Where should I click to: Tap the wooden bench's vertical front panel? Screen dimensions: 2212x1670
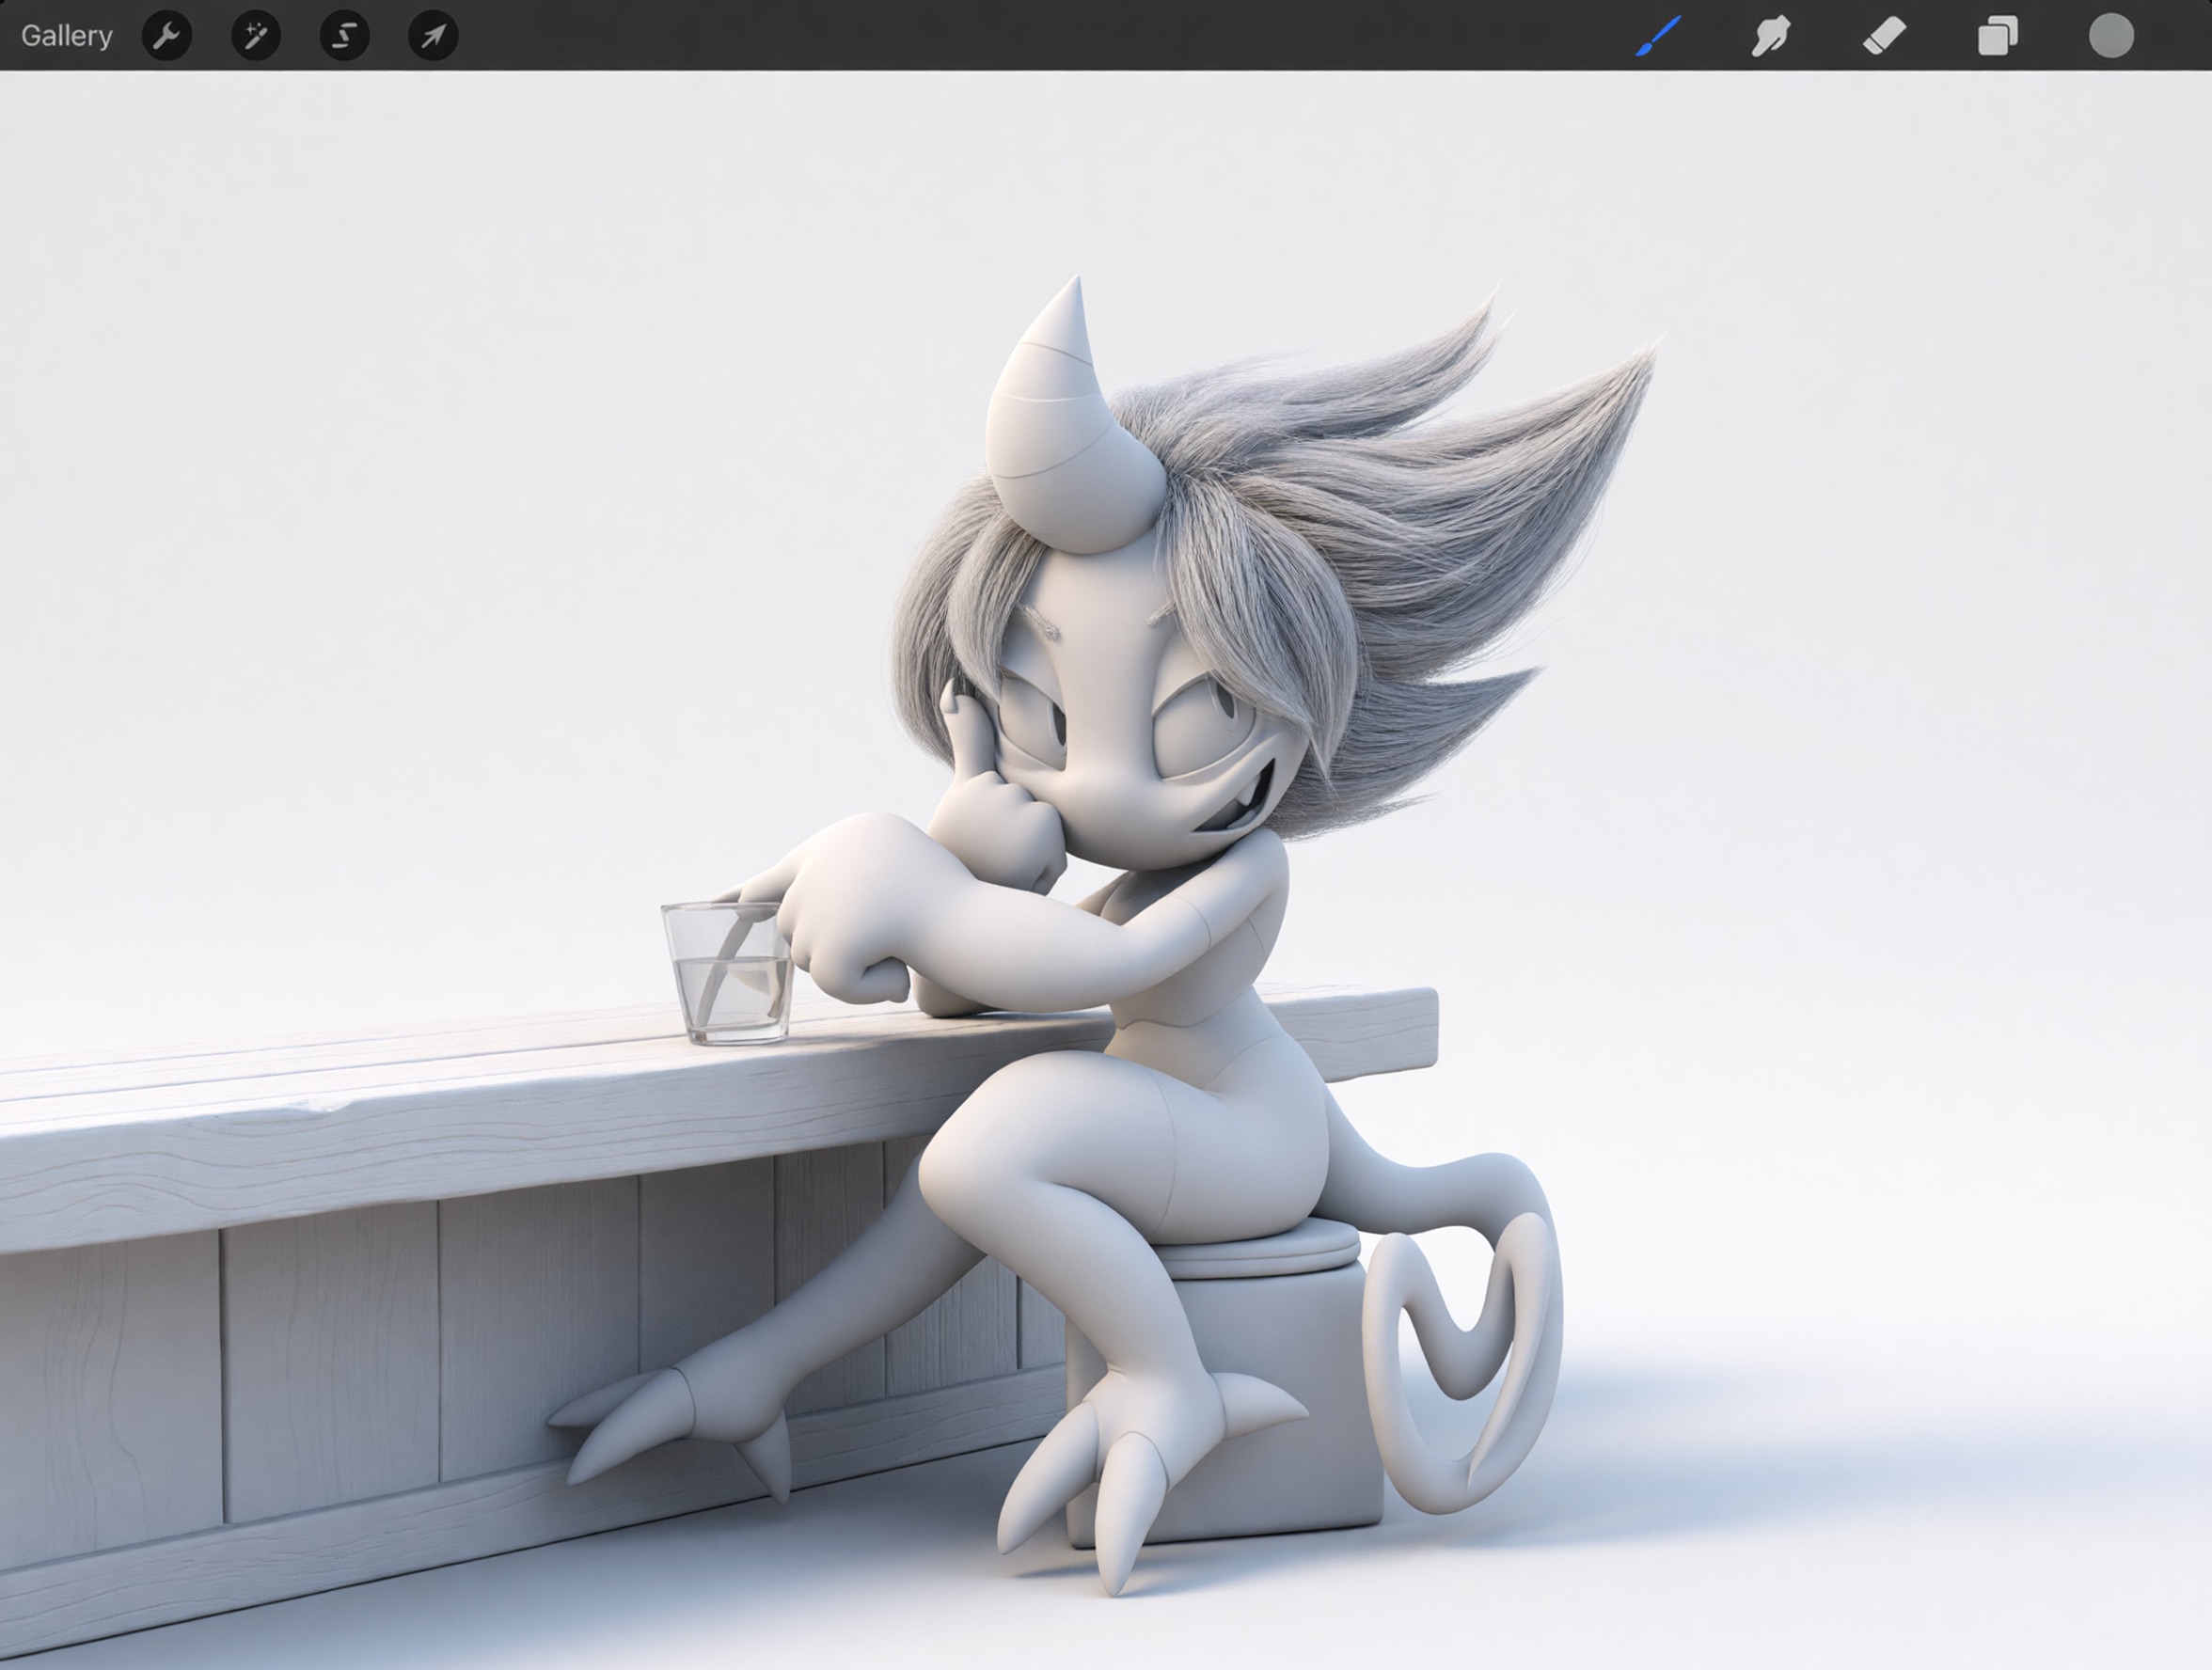point(330,1370)
